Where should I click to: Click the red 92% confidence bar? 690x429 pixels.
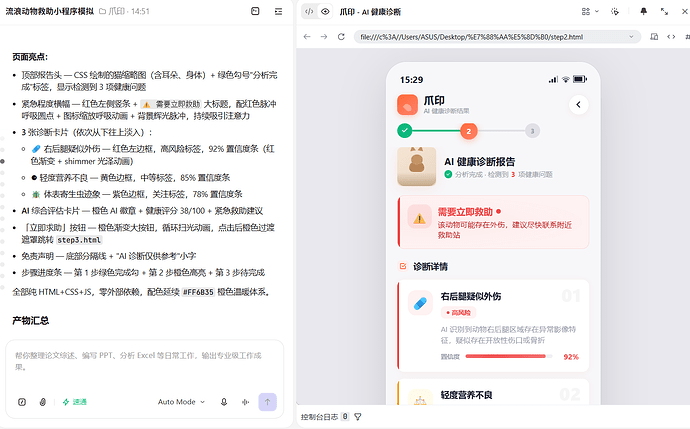(x=506, y=356)
